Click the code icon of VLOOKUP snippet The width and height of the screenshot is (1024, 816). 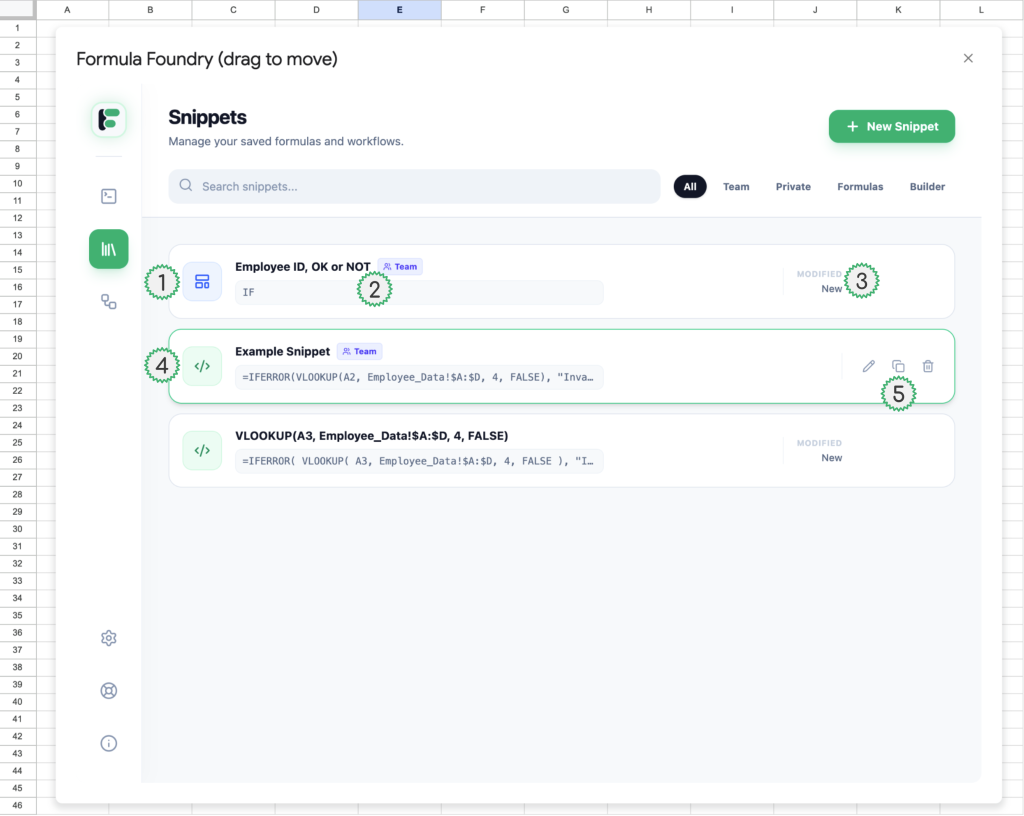(202, 450)
